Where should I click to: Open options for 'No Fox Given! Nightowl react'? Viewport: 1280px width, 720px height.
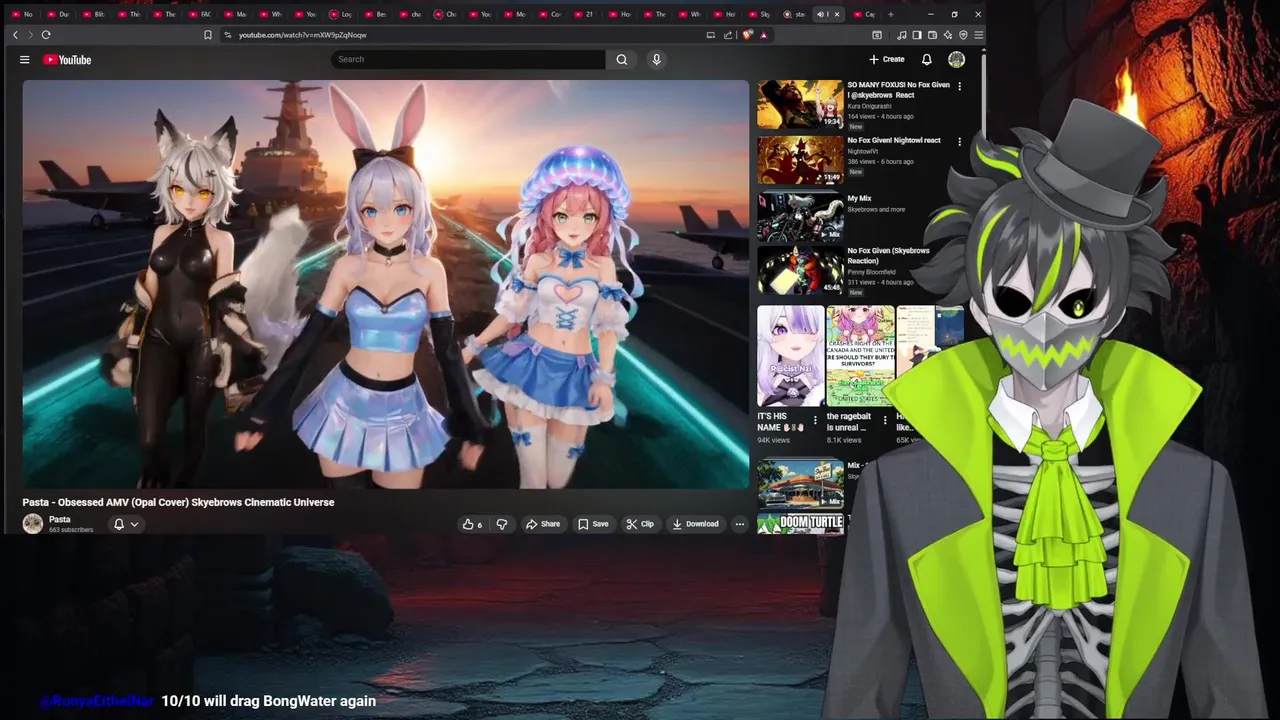click(x=959, y=142)
